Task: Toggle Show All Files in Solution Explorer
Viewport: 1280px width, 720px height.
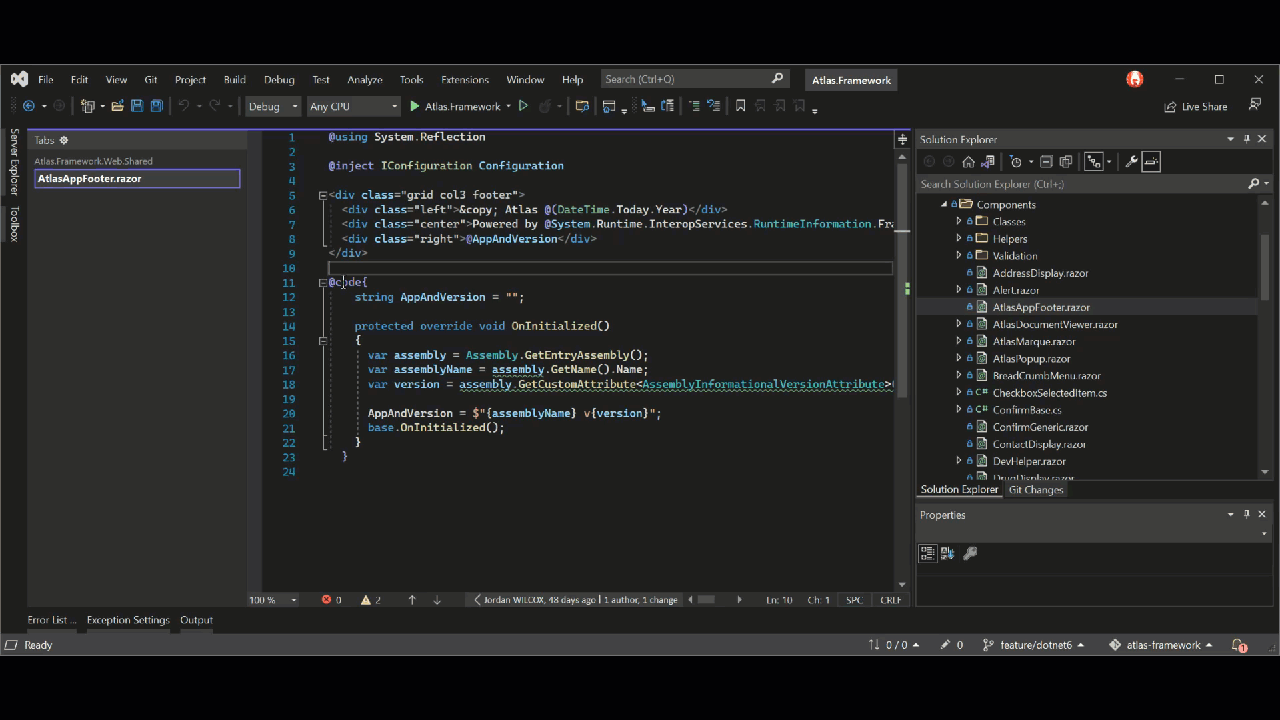Action: coord(1066,162)
